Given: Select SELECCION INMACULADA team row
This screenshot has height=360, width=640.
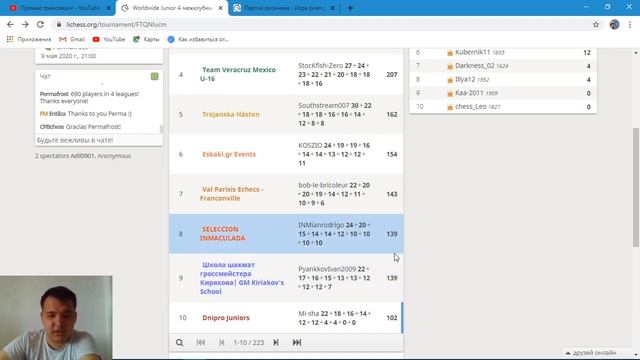Looking at the screenshot, I should [x=286, y=234].
